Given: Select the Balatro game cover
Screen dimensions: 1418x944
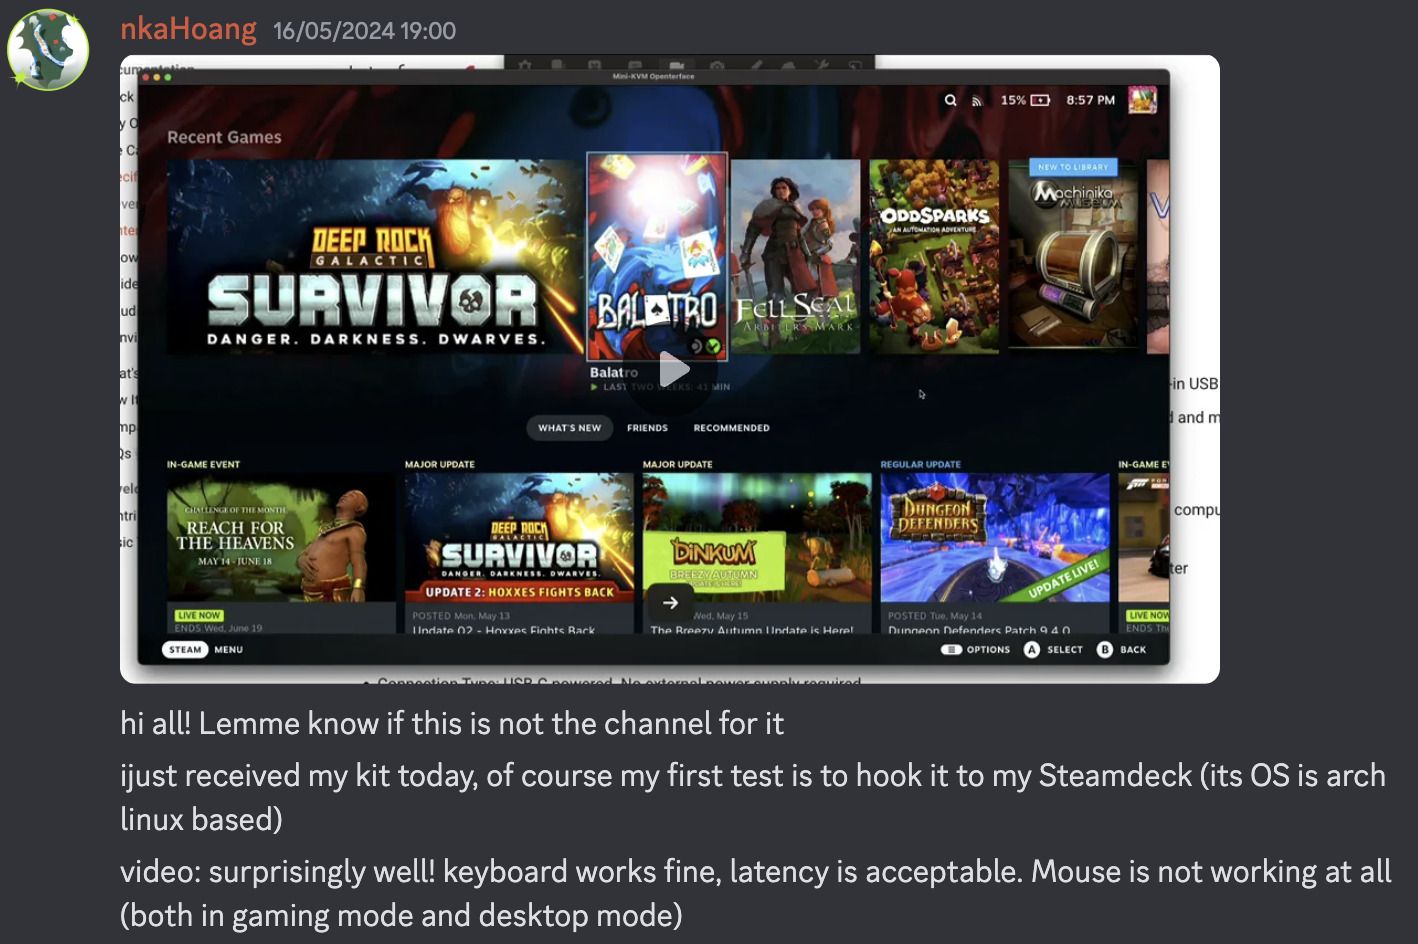Looking at the screenshot, I should (657, 256).
